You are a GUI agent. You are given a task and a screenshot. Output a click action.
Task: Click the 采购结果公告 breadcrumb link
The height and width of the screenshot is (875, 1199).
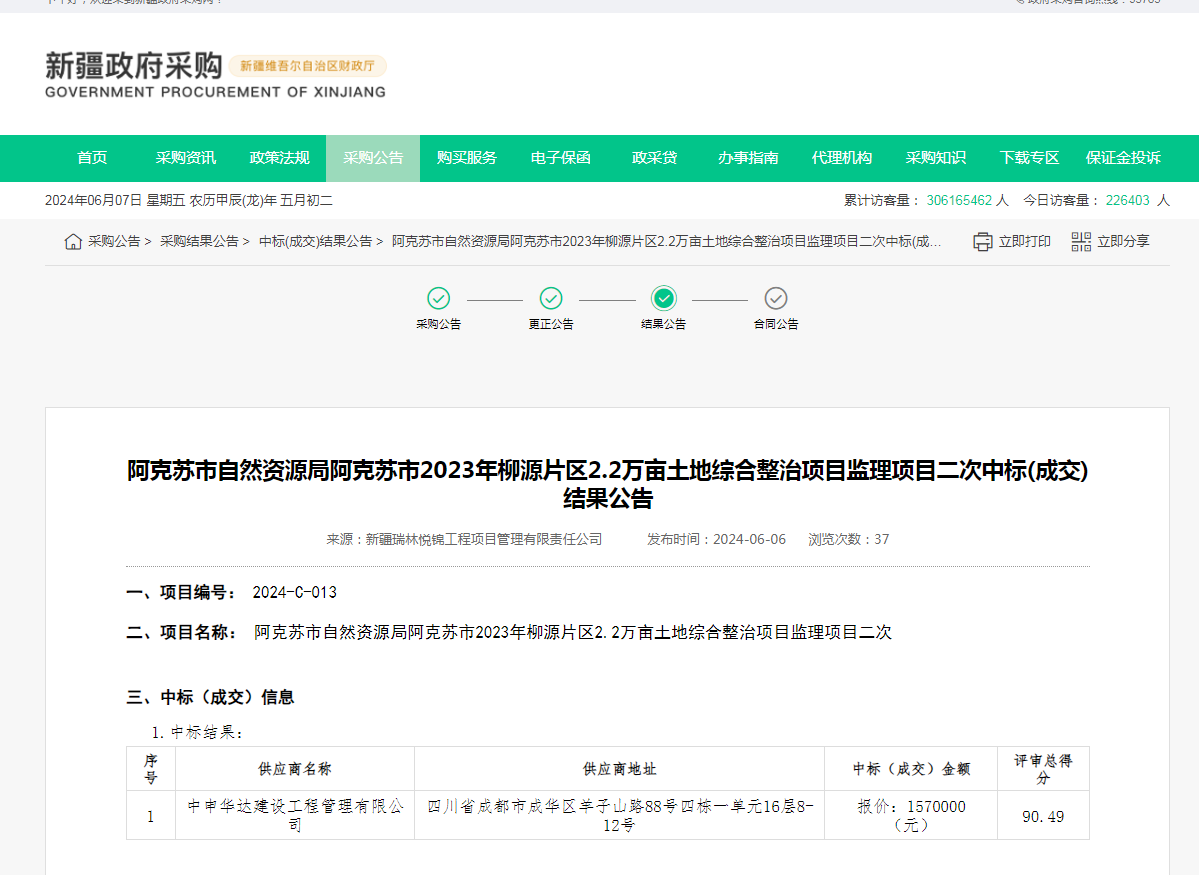(199, 242)
